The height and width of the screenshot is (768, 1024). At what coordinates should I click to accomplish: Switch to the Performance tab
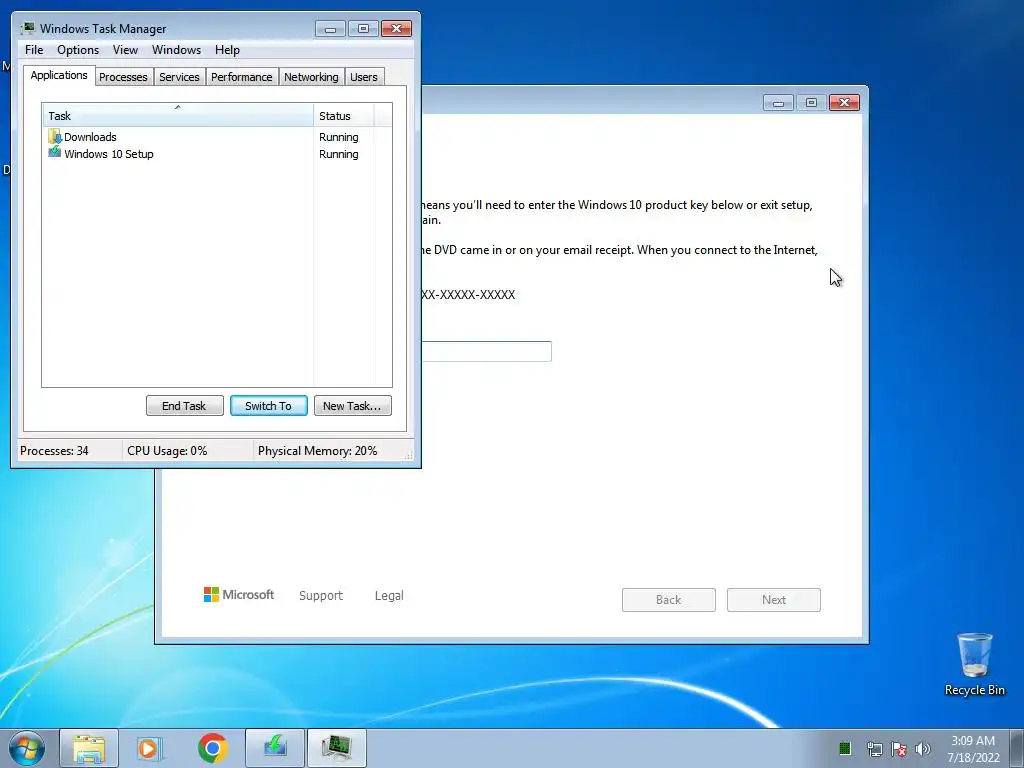tap(242, 77)
